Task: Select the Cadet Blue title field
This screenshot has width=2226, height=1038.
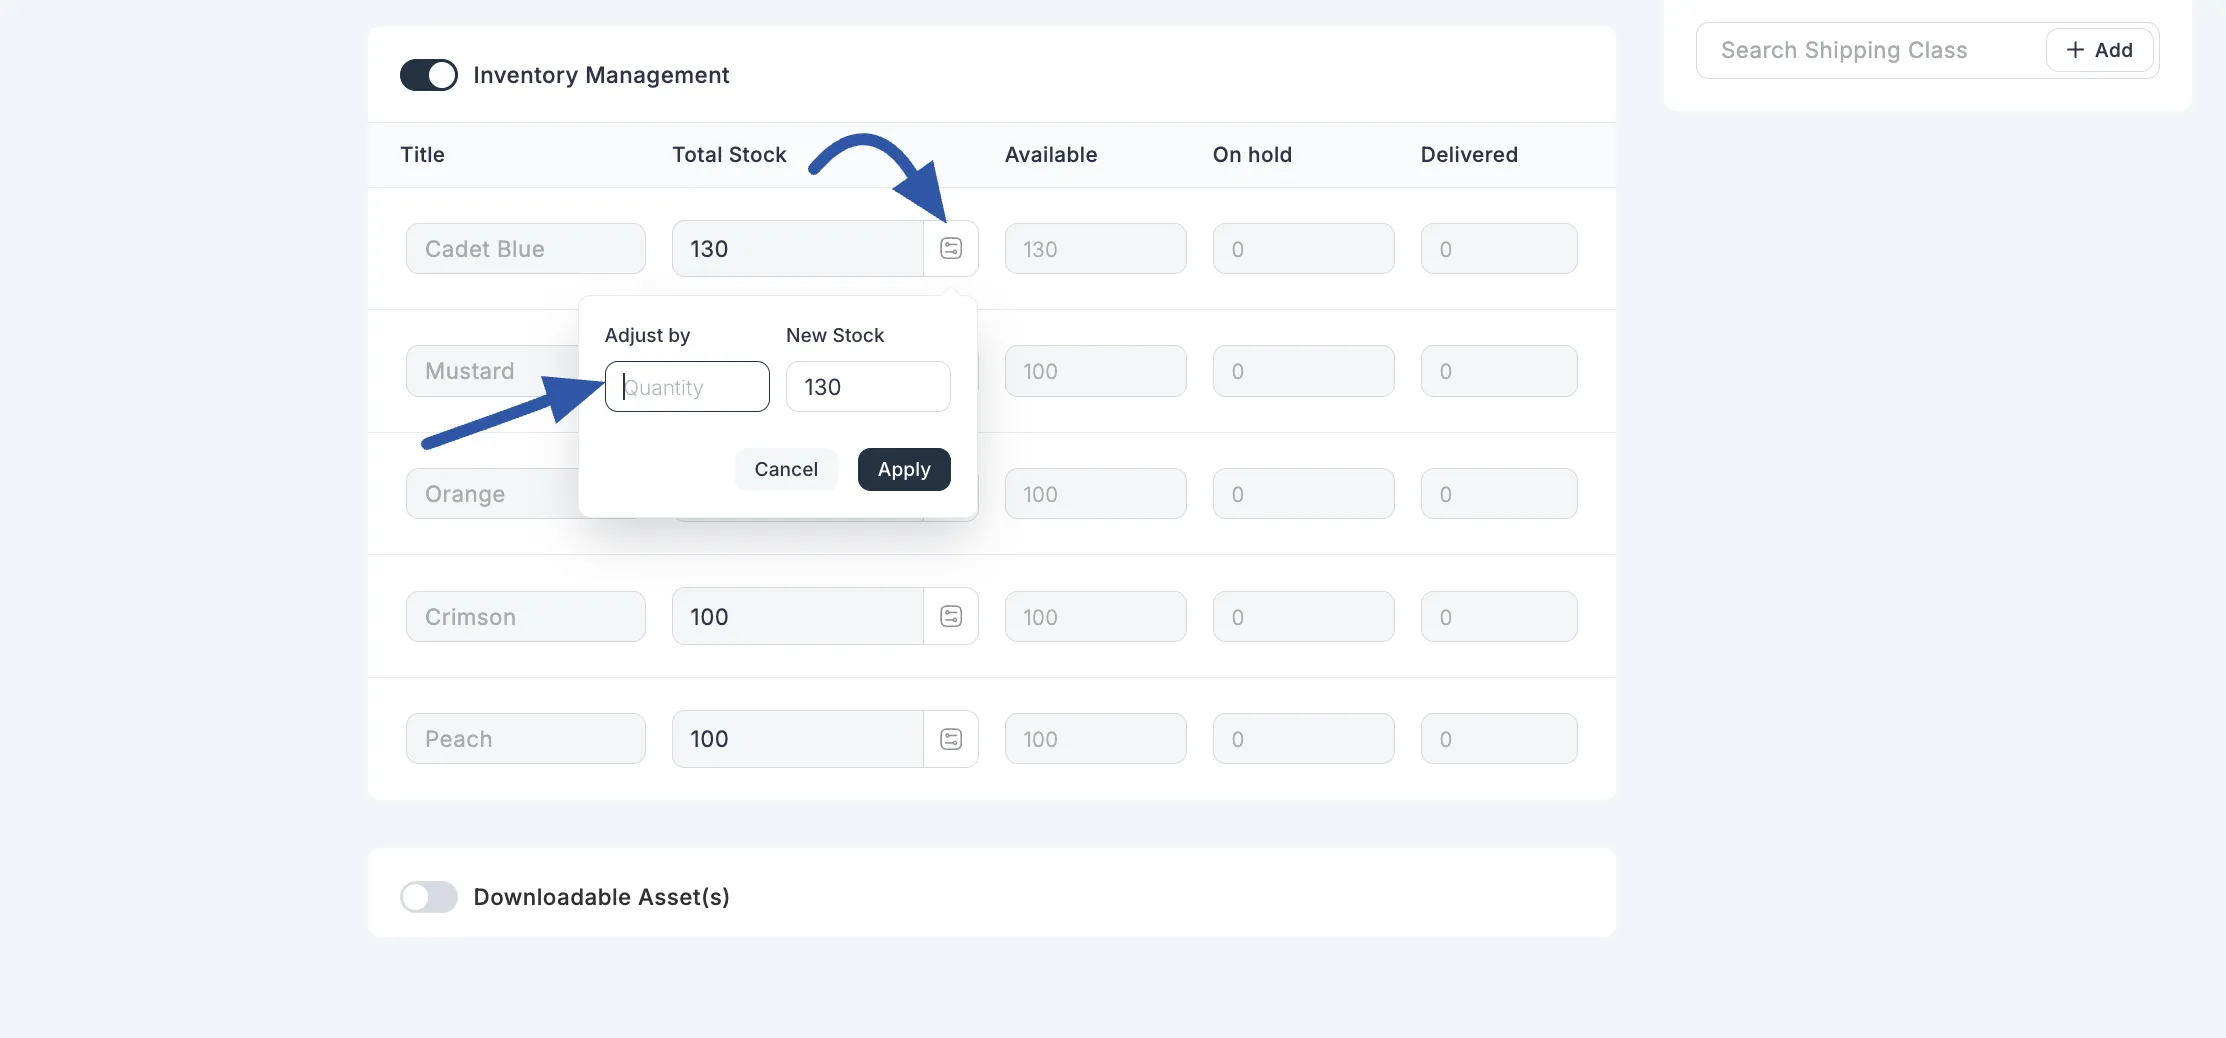Action: pyautogui.click(x=525, y=248)
